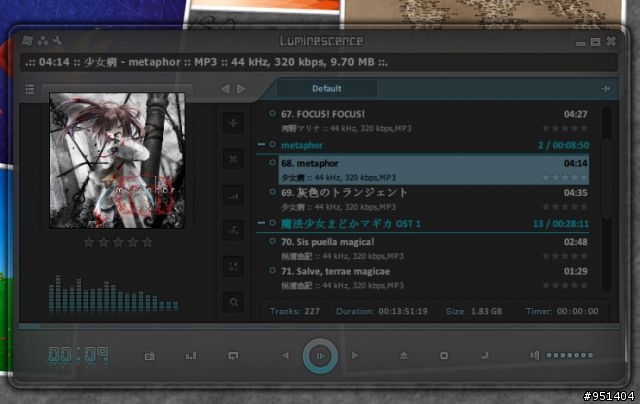The image size is (640, 404).
Task: Click the Tracks: 227 status text
Action: pyautogui.click(x=295, y=311)
